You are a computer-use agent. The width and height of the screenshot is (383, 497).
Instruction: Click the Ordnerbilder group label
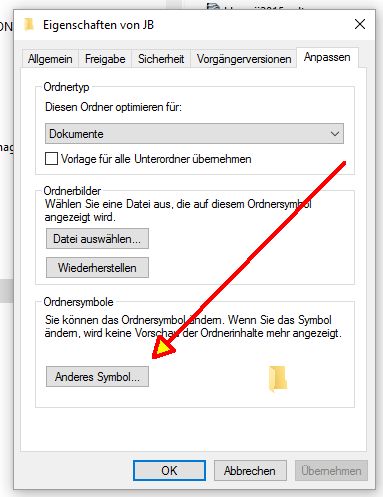(x=72, y=191)
